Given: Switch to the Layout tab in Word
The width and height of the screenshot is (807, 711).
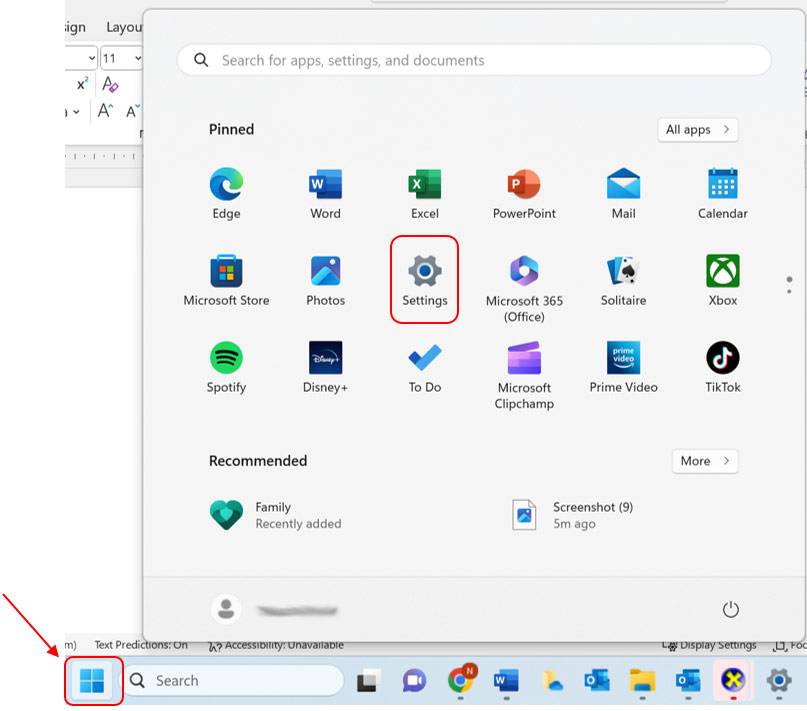Looking at the screenshot, I should point(124,27).
